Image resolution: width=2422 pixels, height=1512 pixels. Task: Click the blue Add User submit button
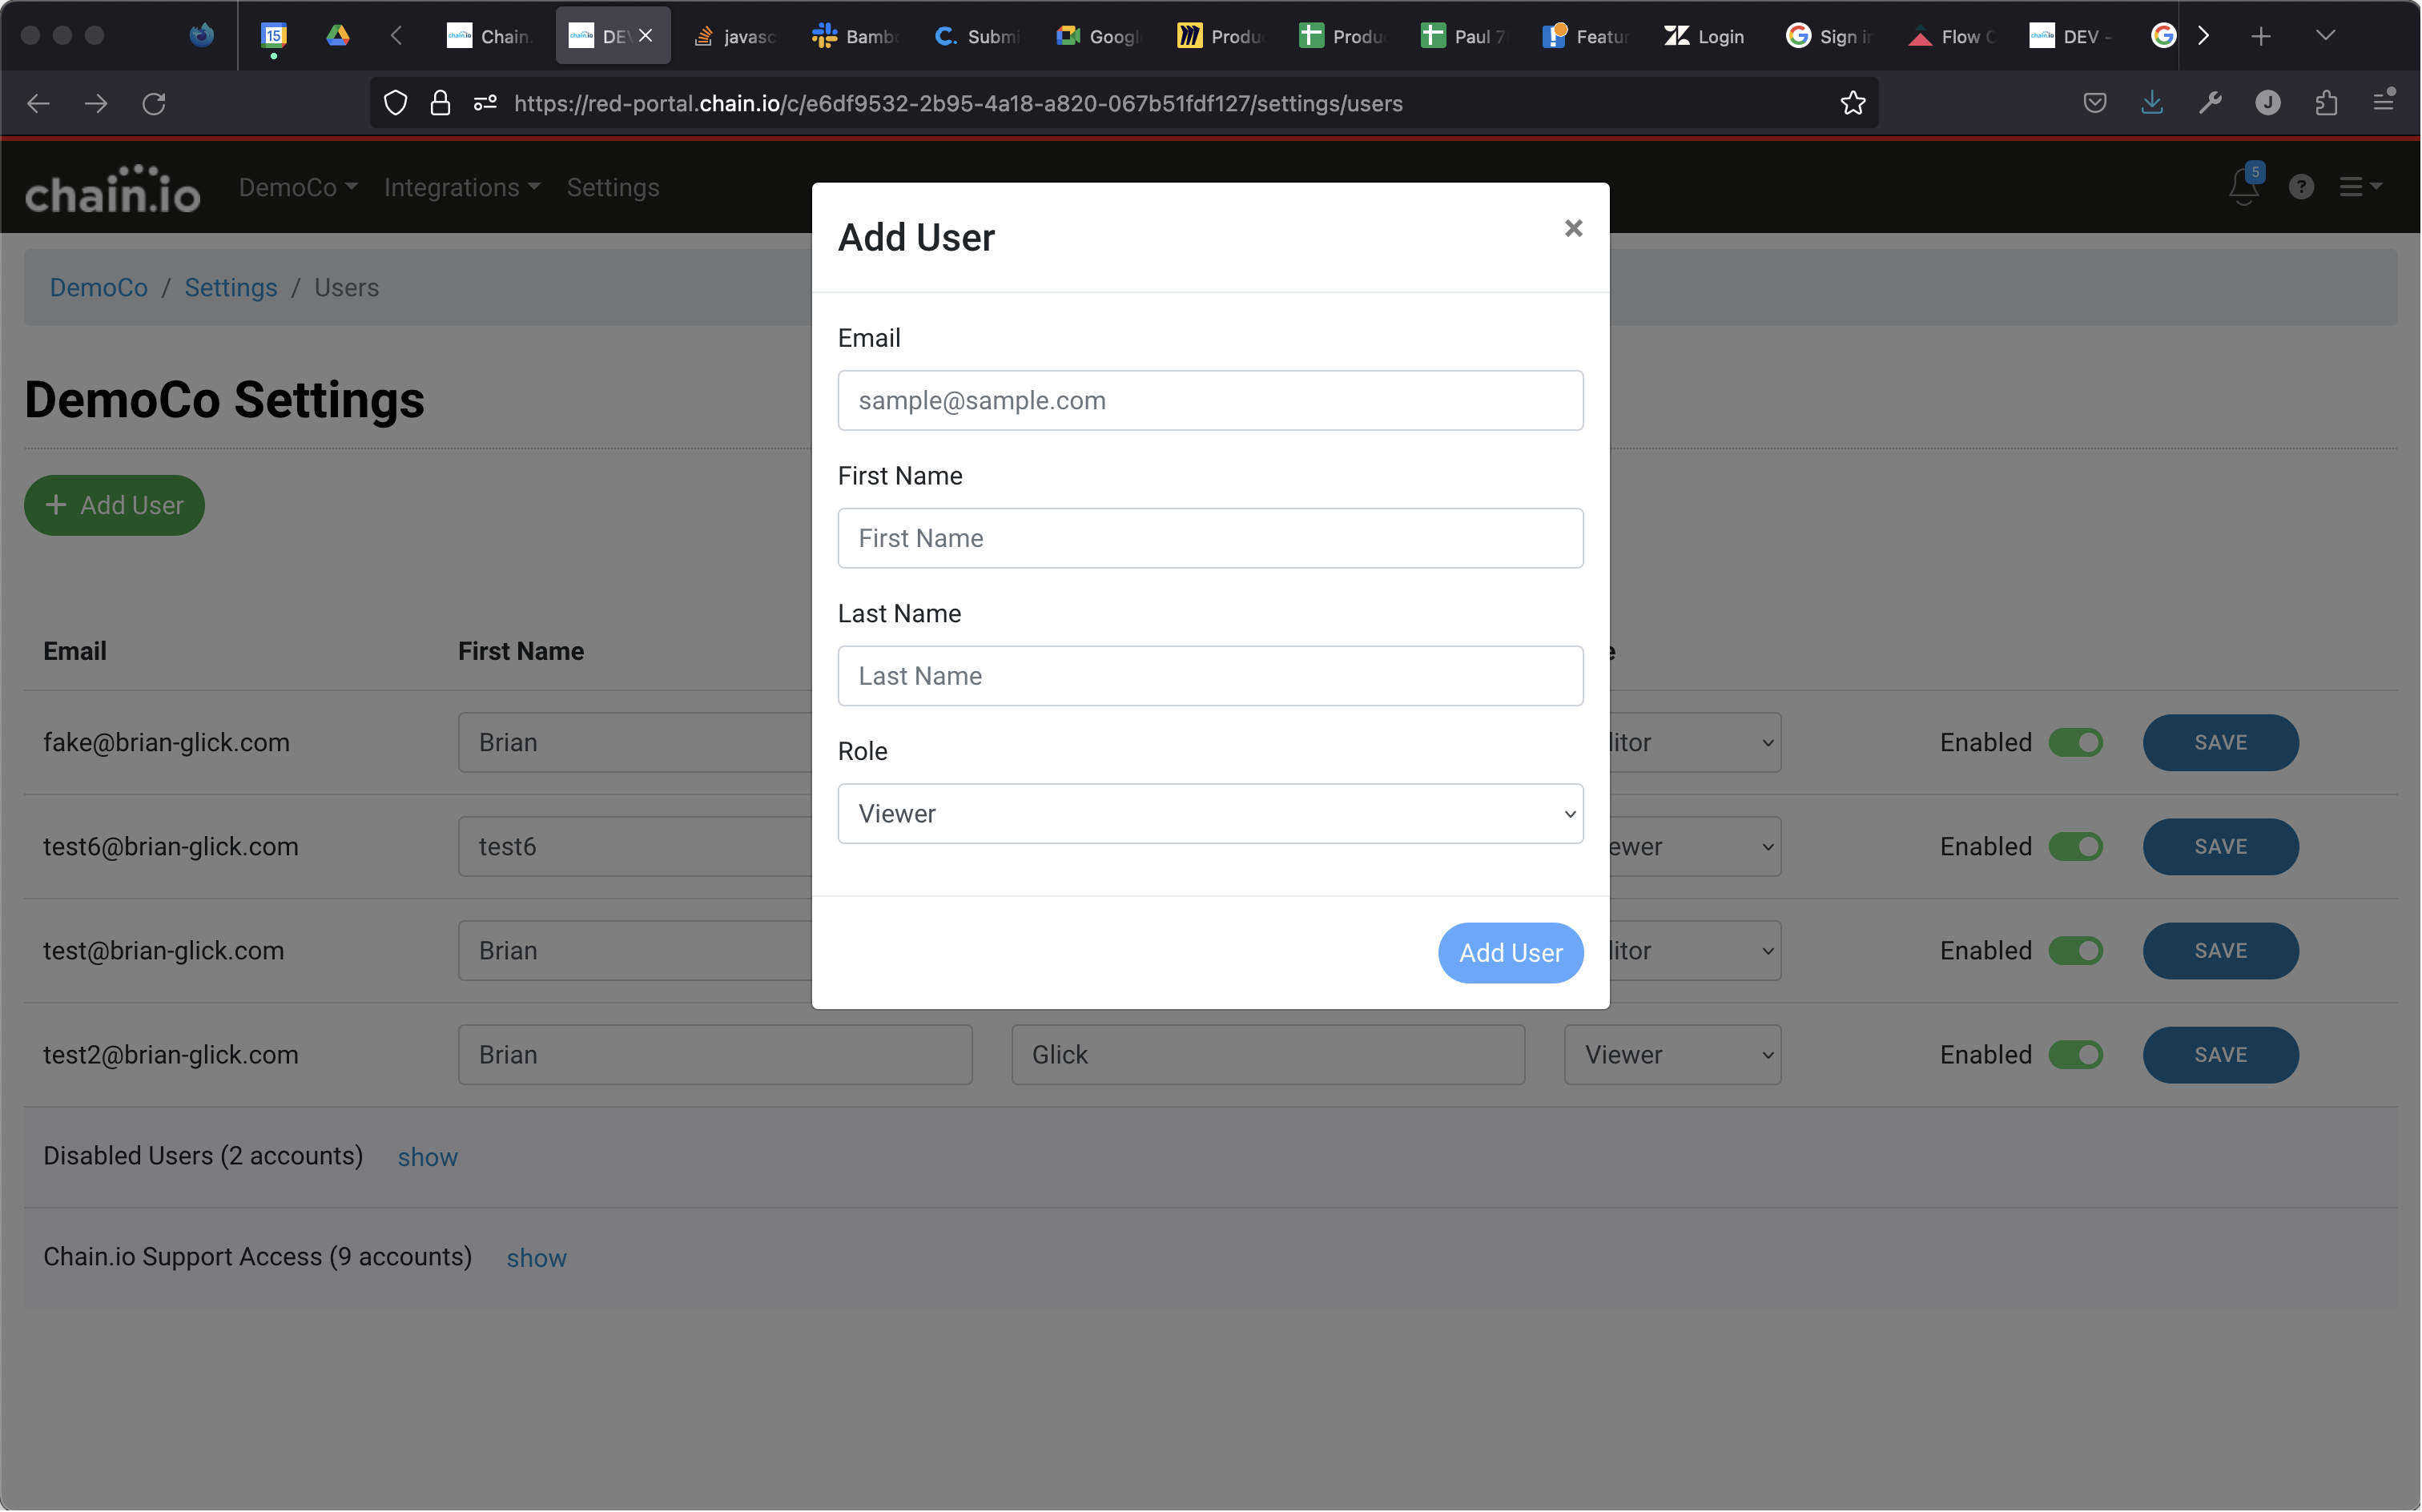click(1509, 953)
